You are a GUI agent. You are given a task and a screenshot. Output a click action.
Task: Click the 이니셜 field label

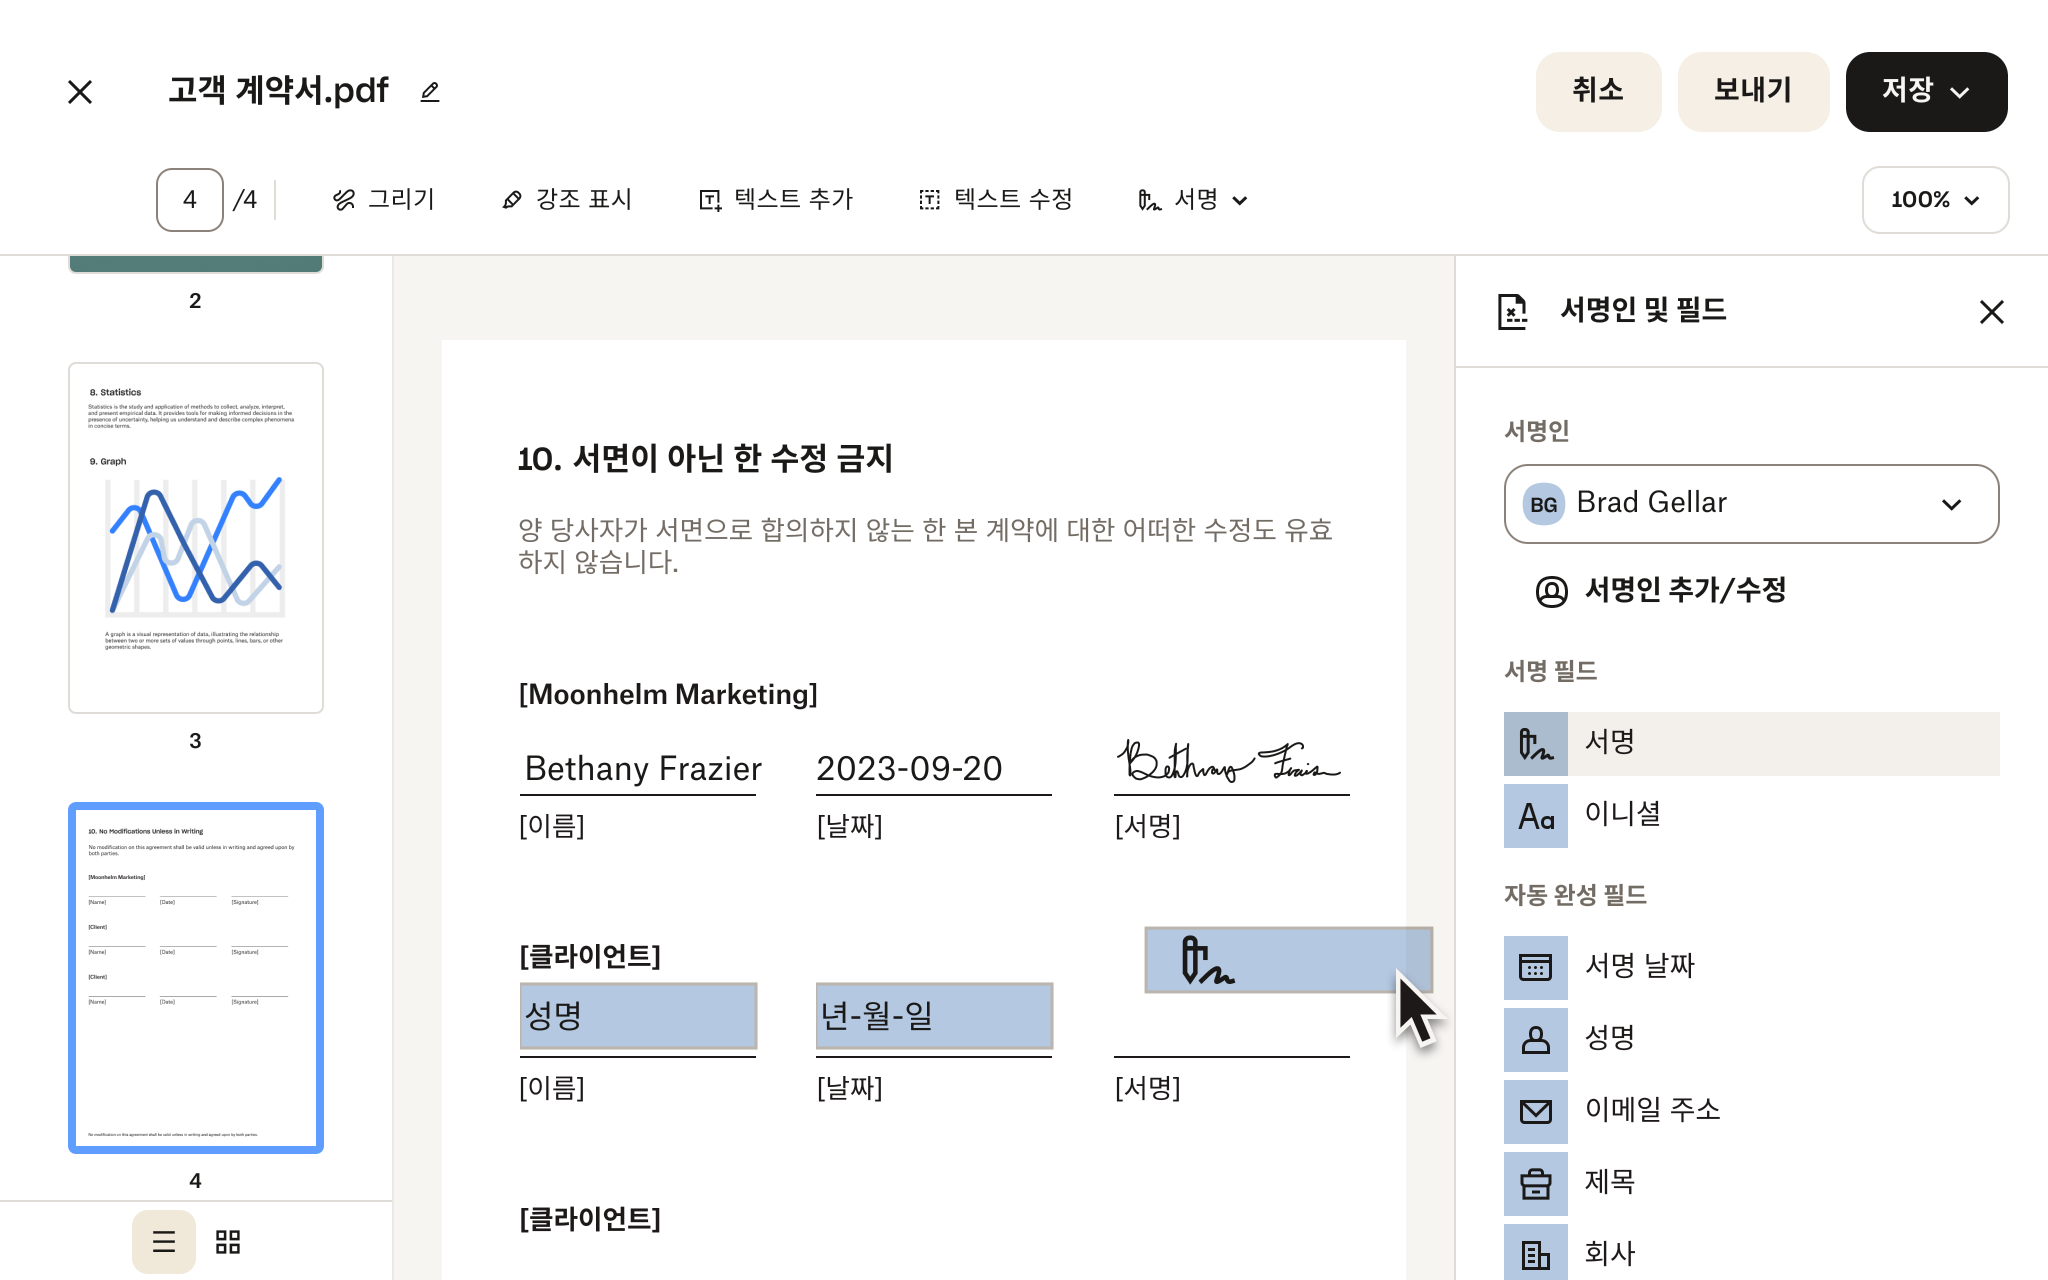pos(1623,814)
